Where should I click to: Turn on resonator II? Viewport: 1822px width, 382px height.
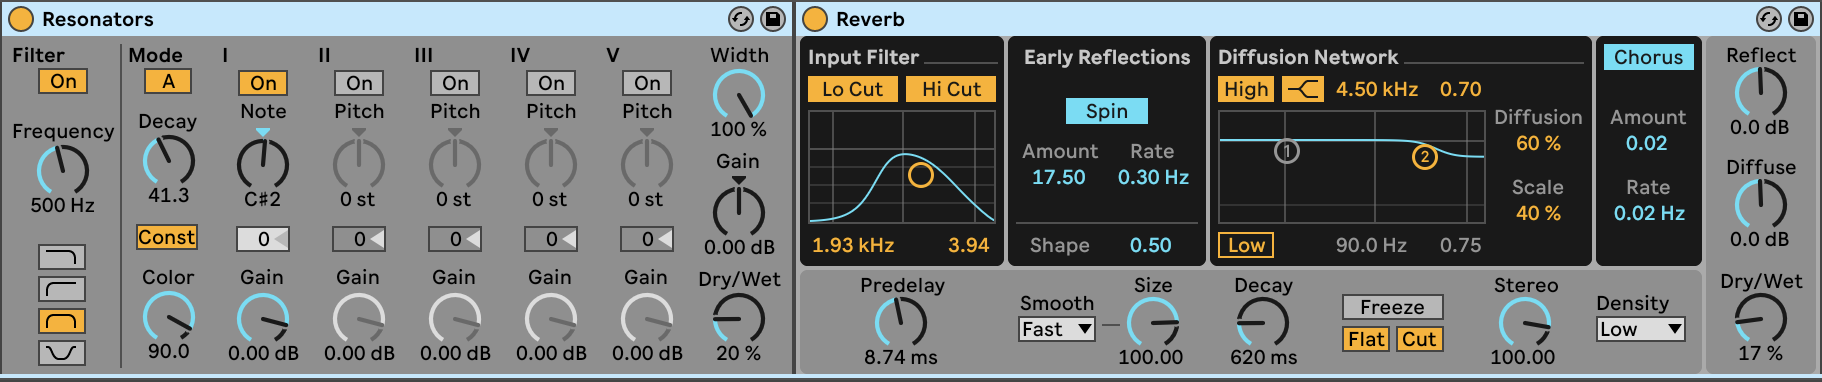click(x=359, y=83)
